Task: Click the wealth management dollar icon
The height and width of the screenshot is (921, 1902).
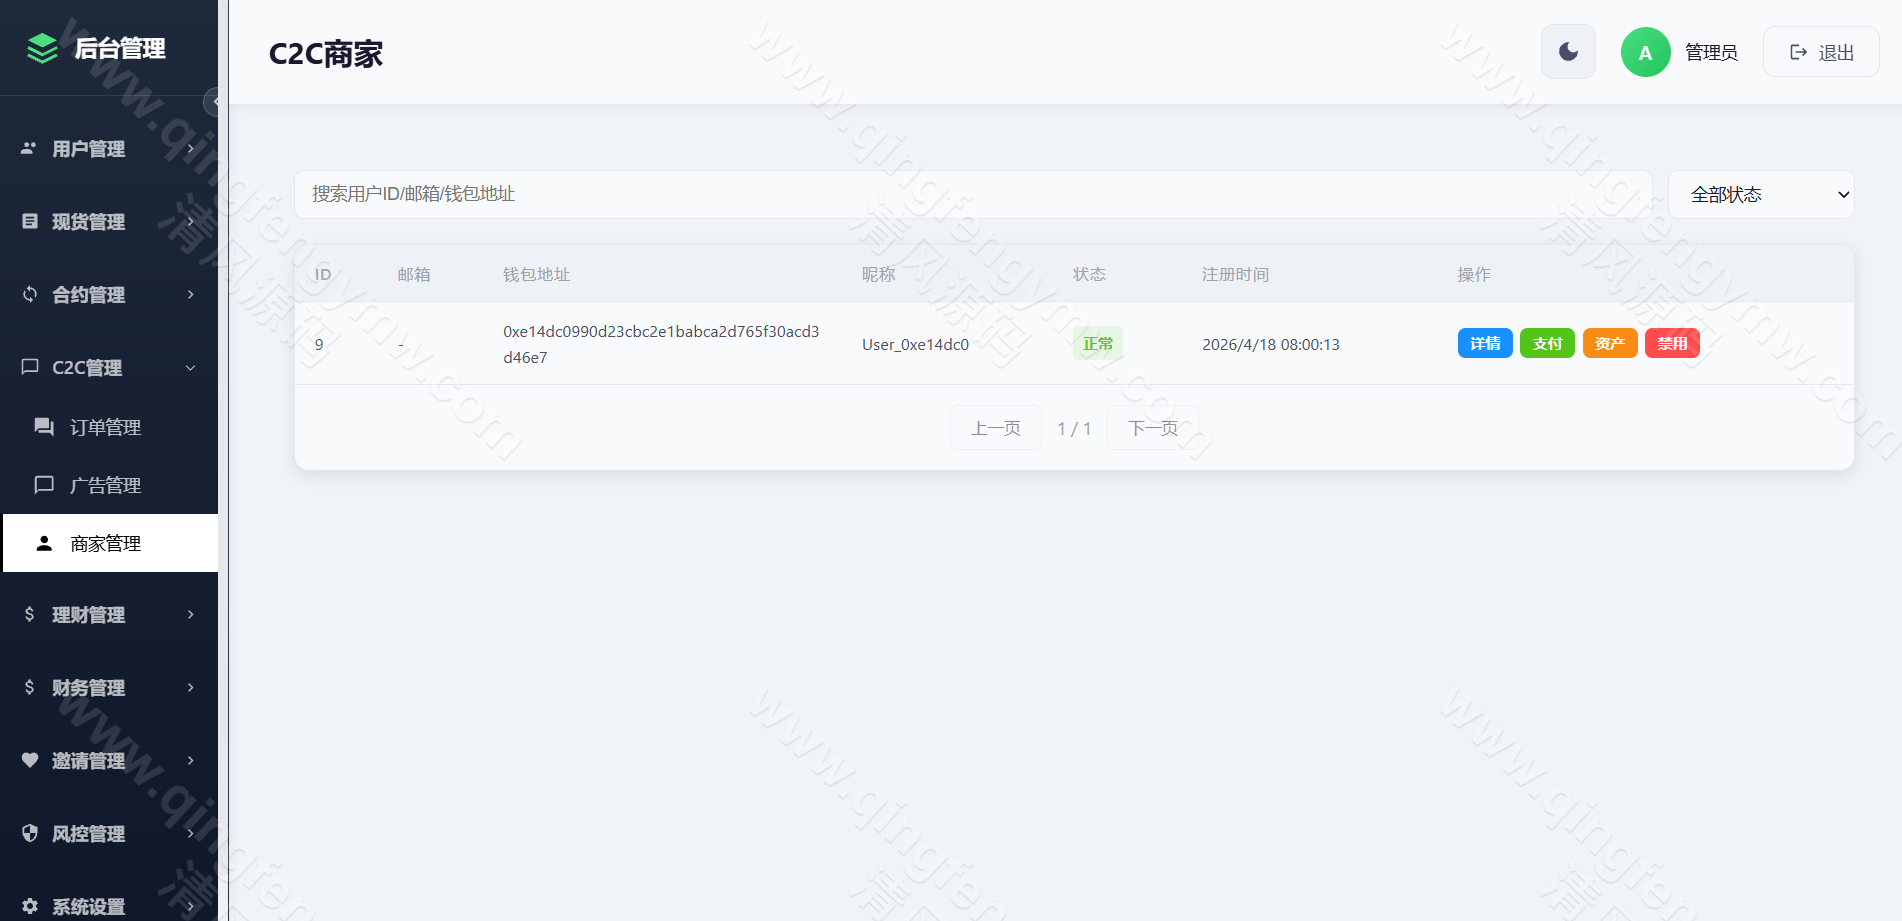Action: coord(30,614)
